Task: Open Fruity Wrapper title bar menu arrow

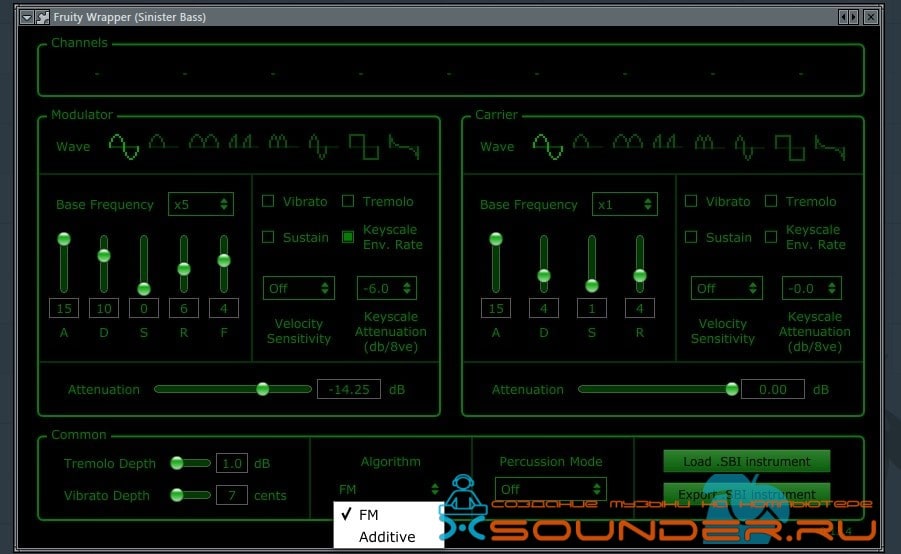Action: (x=26, y=17)
